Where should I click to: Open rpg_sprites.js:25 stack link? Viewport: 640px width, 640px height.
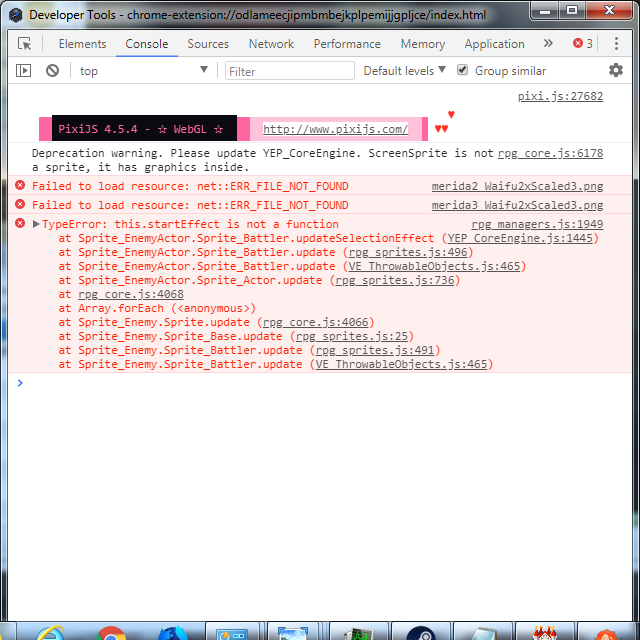coord(352,336)
